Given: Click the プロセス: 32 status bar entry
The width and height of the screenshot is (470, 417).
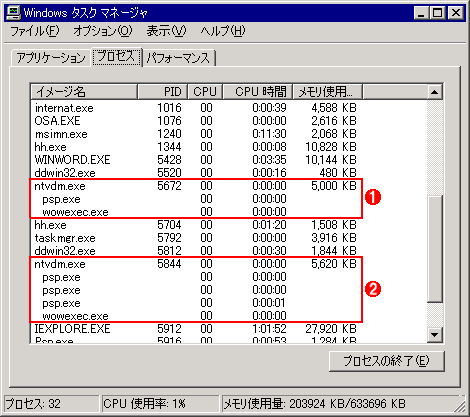Looking at the screenshot, I should tap(51, 404).
